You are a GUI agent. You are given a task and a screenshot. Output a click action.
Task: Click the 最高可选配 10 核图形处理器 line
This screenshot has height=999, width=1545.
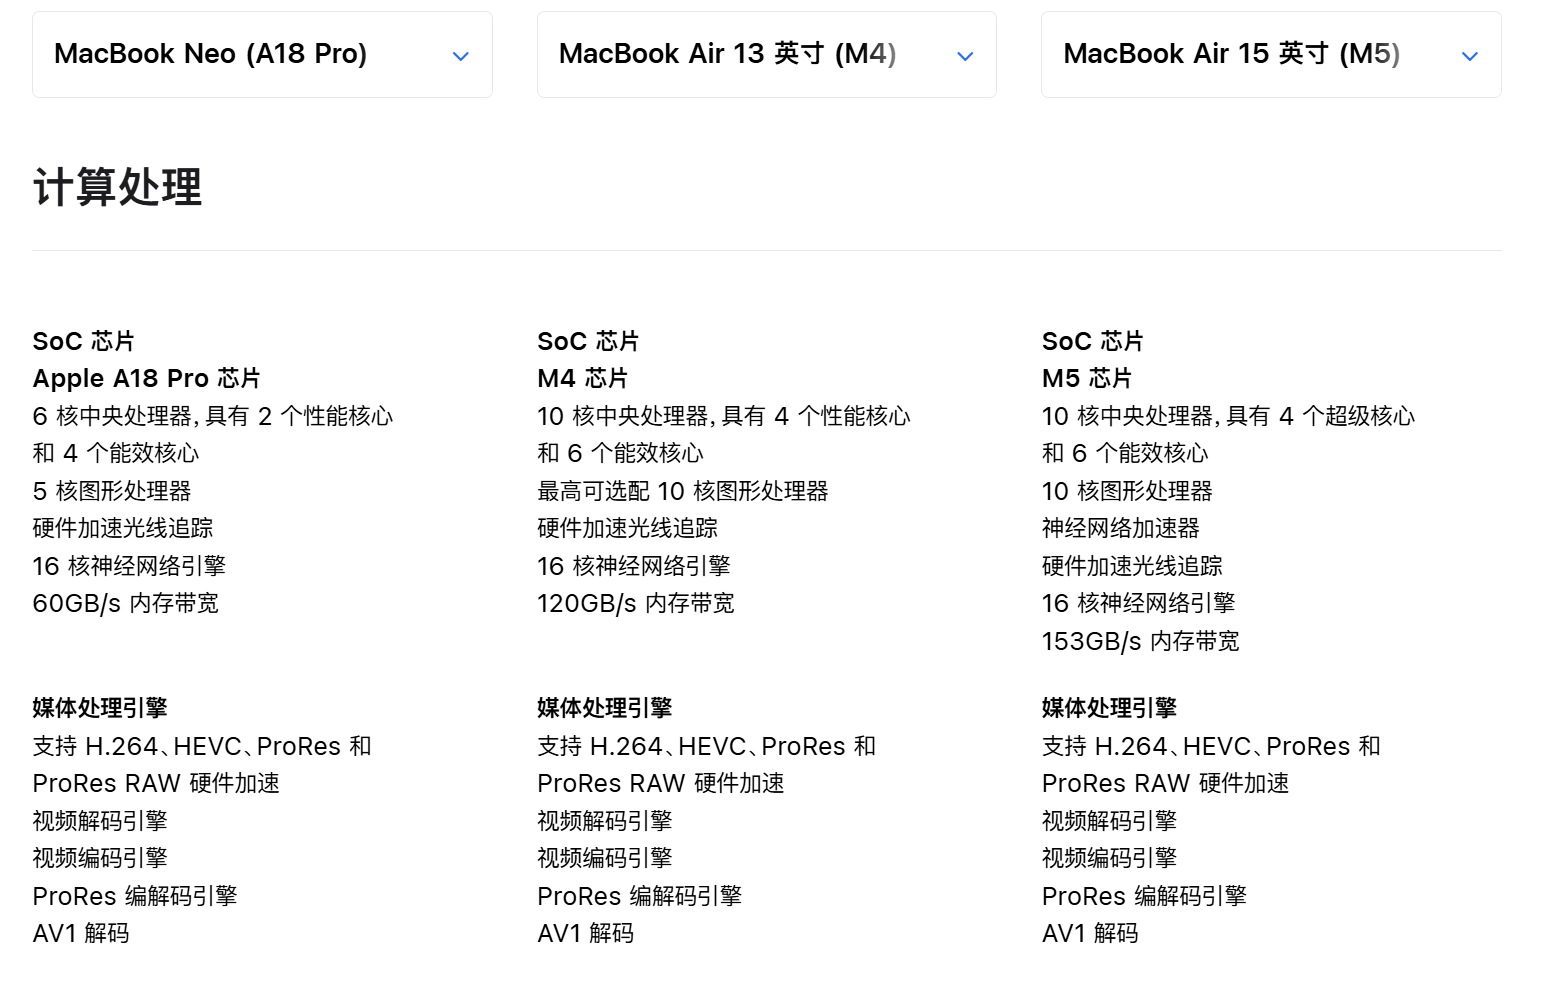pyautogui.click(x=683, y=492)
